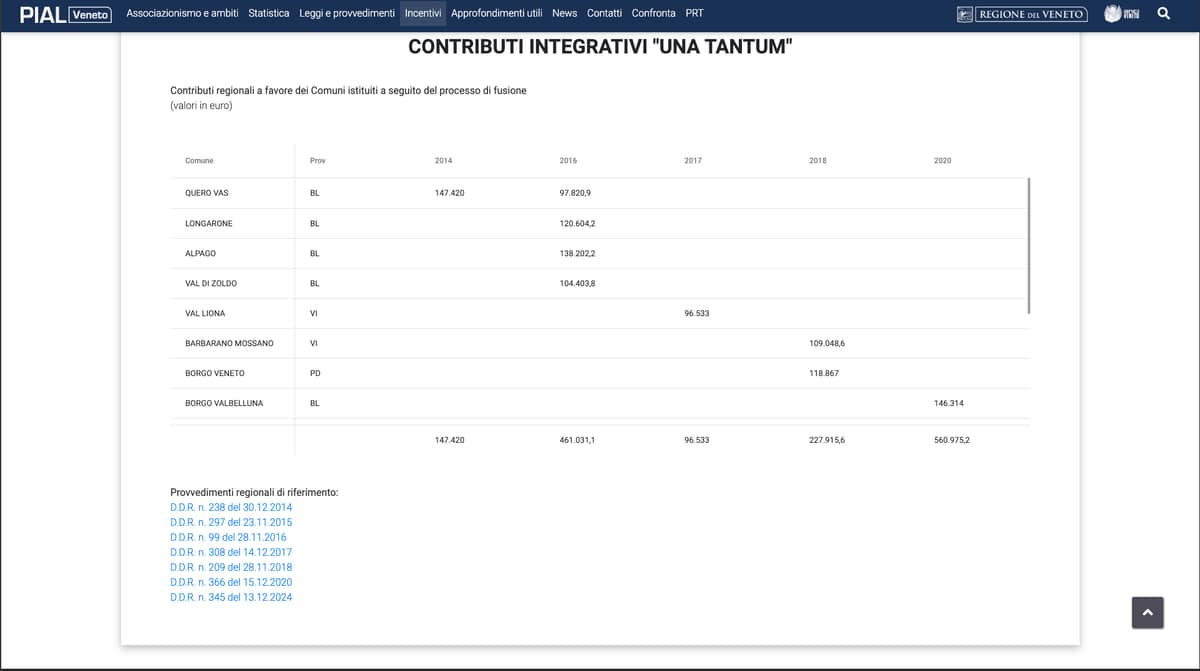Screen dimensions: 1200x671
Task: Open the Confronta section
Action: coord(653,13)
